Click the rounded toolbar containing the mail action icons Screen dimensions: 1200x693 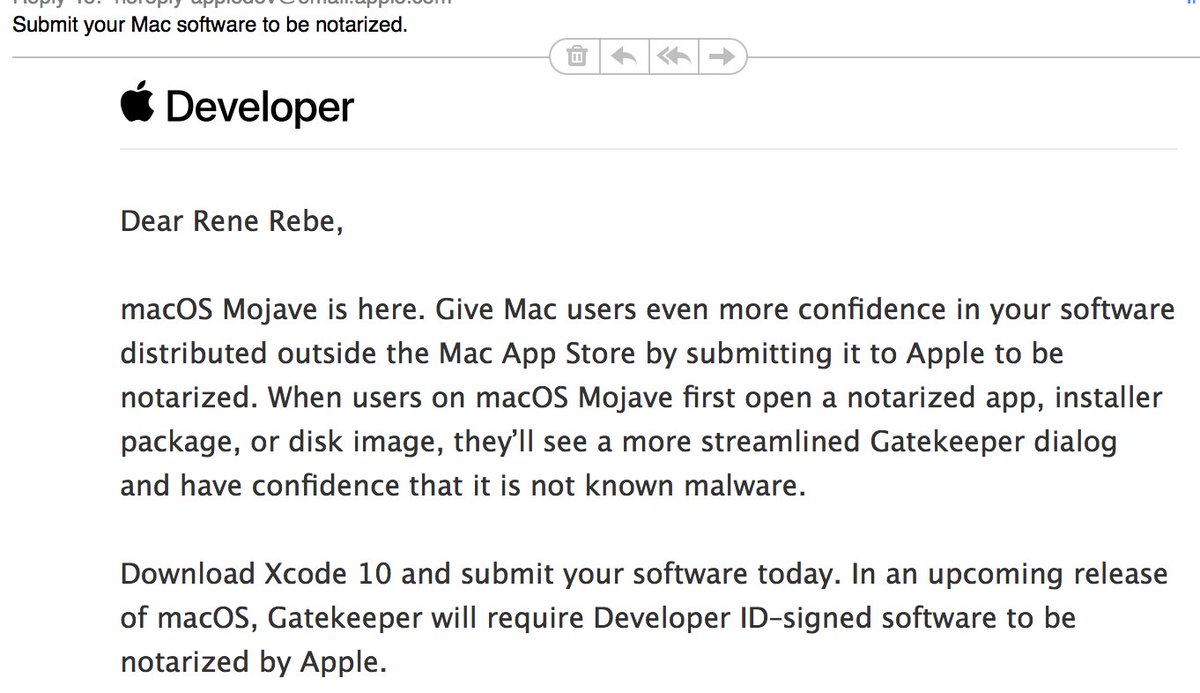(648, 56)
